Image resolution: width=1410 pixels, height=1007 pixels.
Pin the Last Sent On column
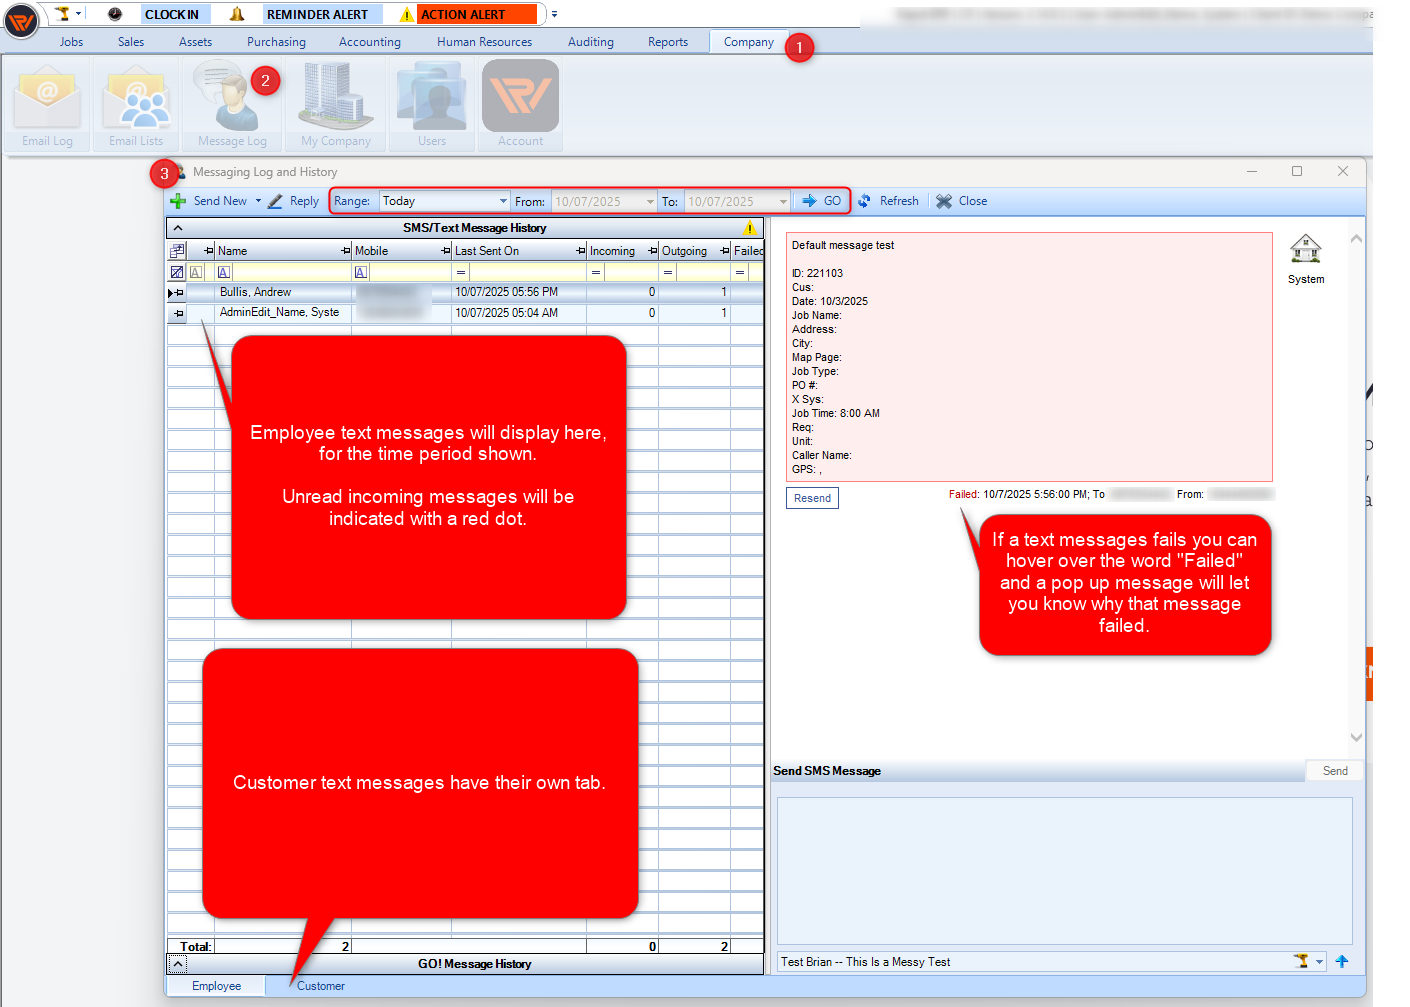[x=580, y=251]
